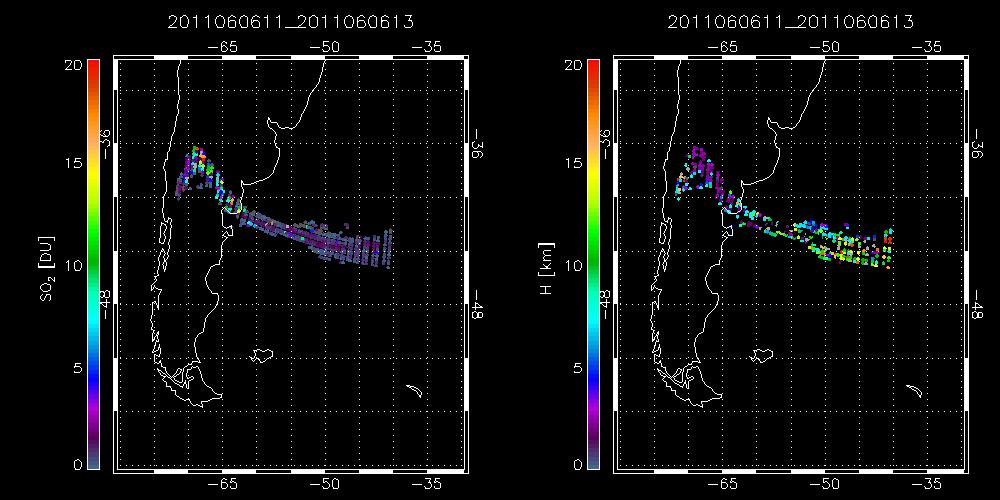Viewport: 1000px width, 500px height.
Task: Click the height plot title 2011060611_2011060613
Action: [x=789, y=21]
